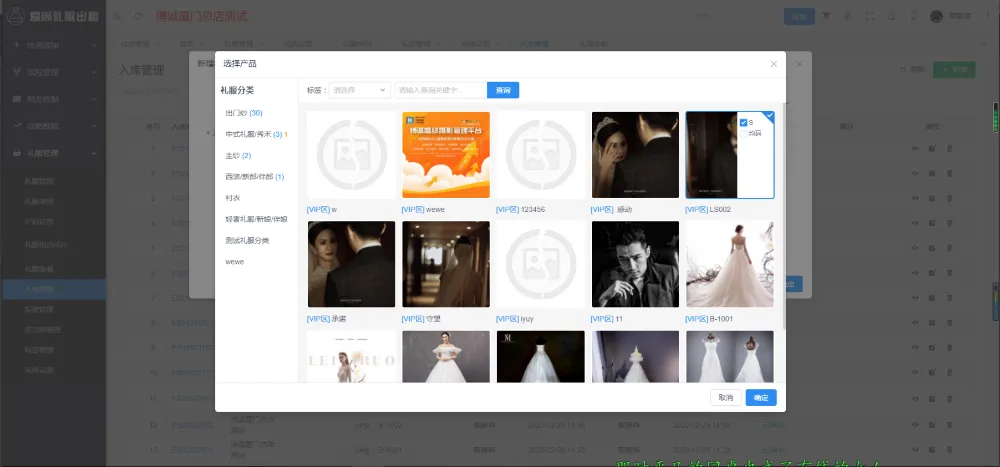This screenshot has height=467, width=1000.
Task: Click the orange wewe product thumbnail
Action: tap(445, 155)
